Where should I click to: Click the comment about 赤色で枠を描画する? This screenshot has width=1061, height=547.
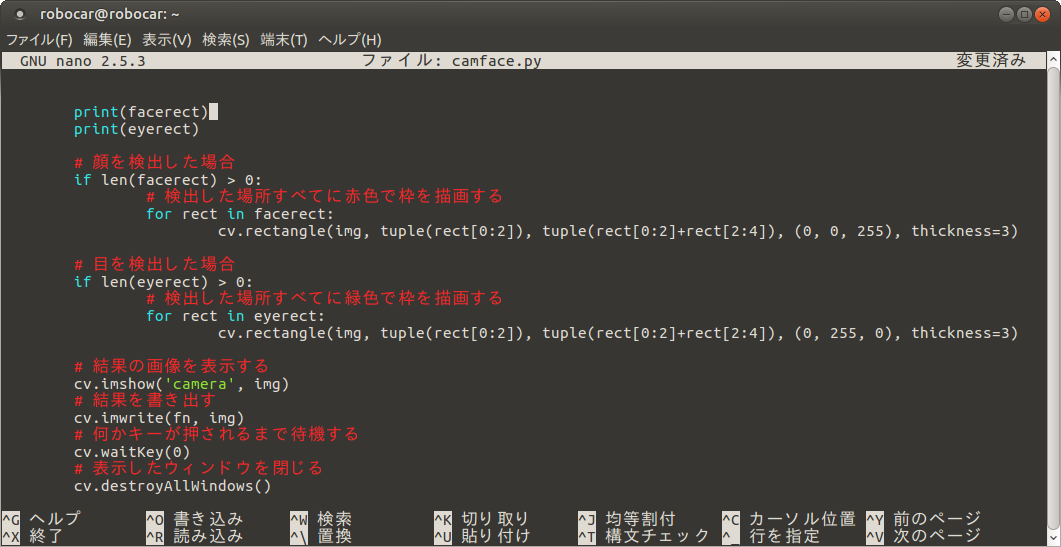coord(325,196)
